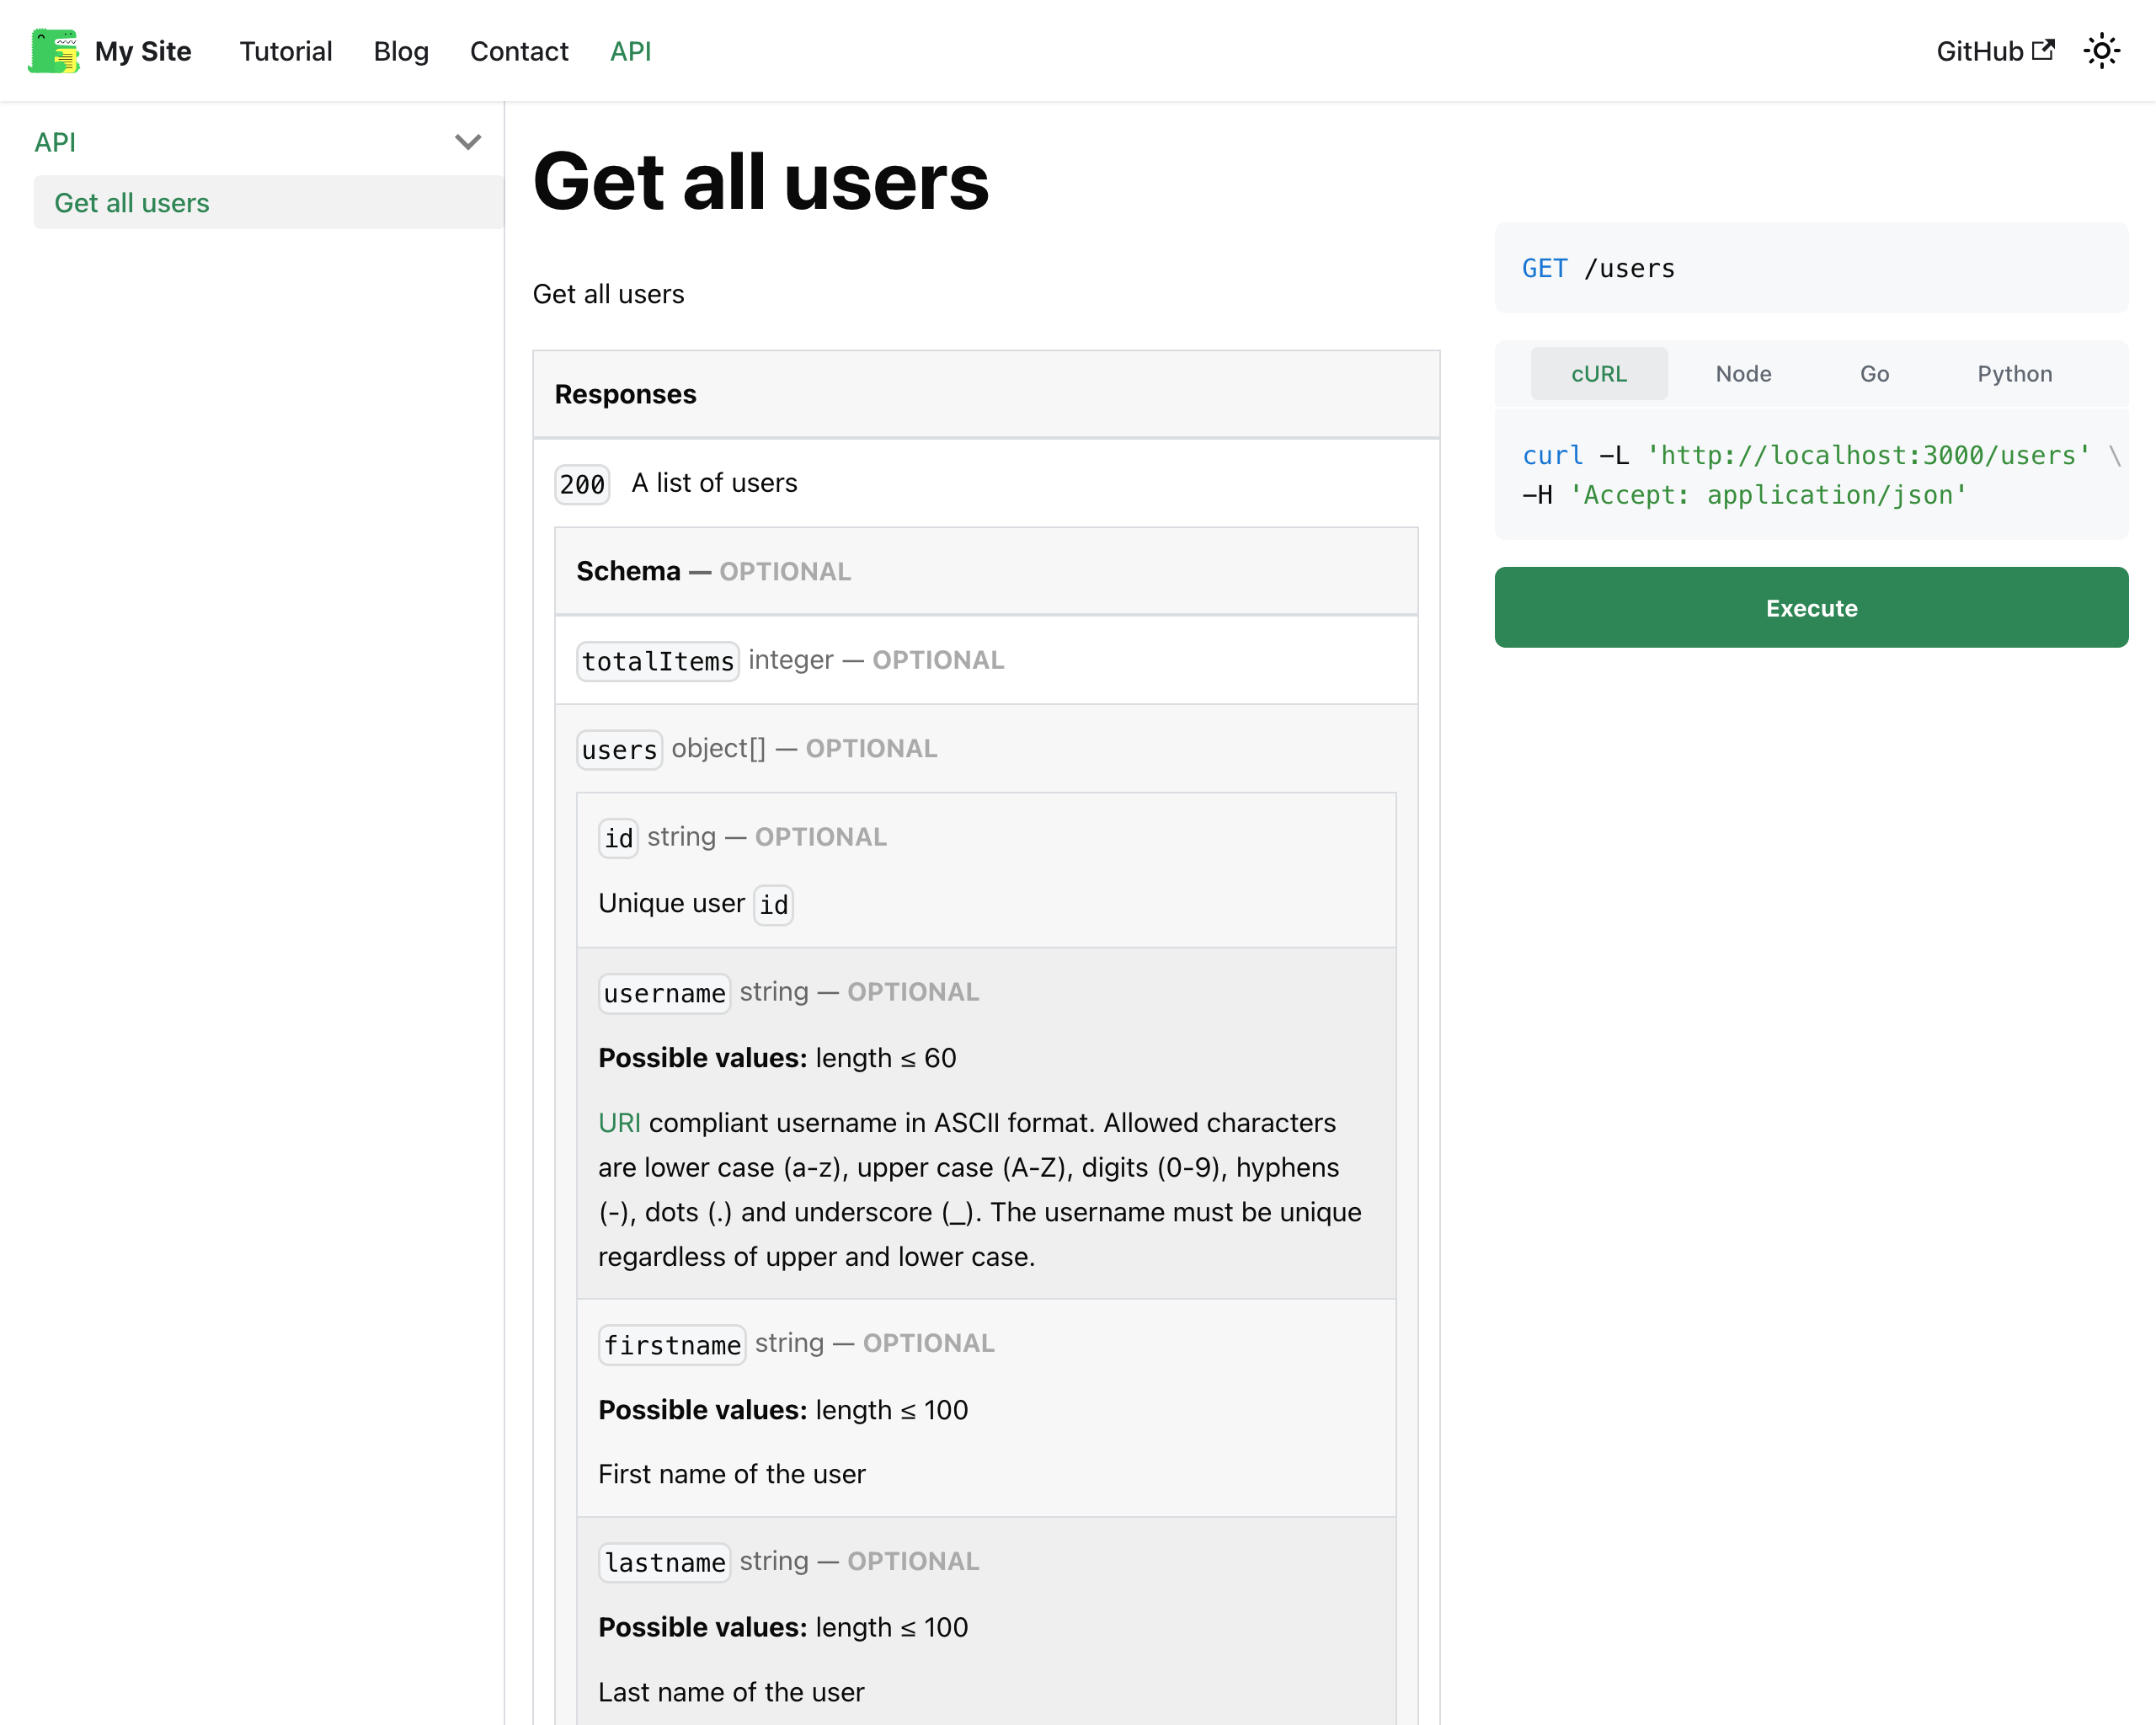The height and width of the screenshot is (1725, 2156).
Task: Select the cURL code tab
Action: [1598, 374]
